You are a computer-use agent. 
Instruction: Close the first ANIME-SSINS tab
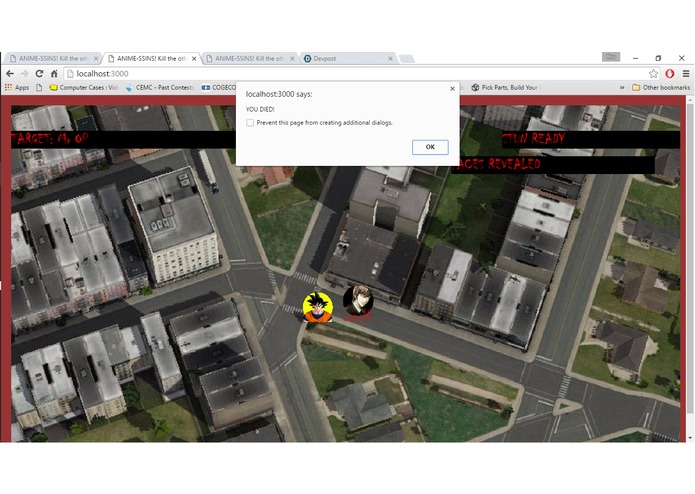pyautogui.click(x=96, y=58)
